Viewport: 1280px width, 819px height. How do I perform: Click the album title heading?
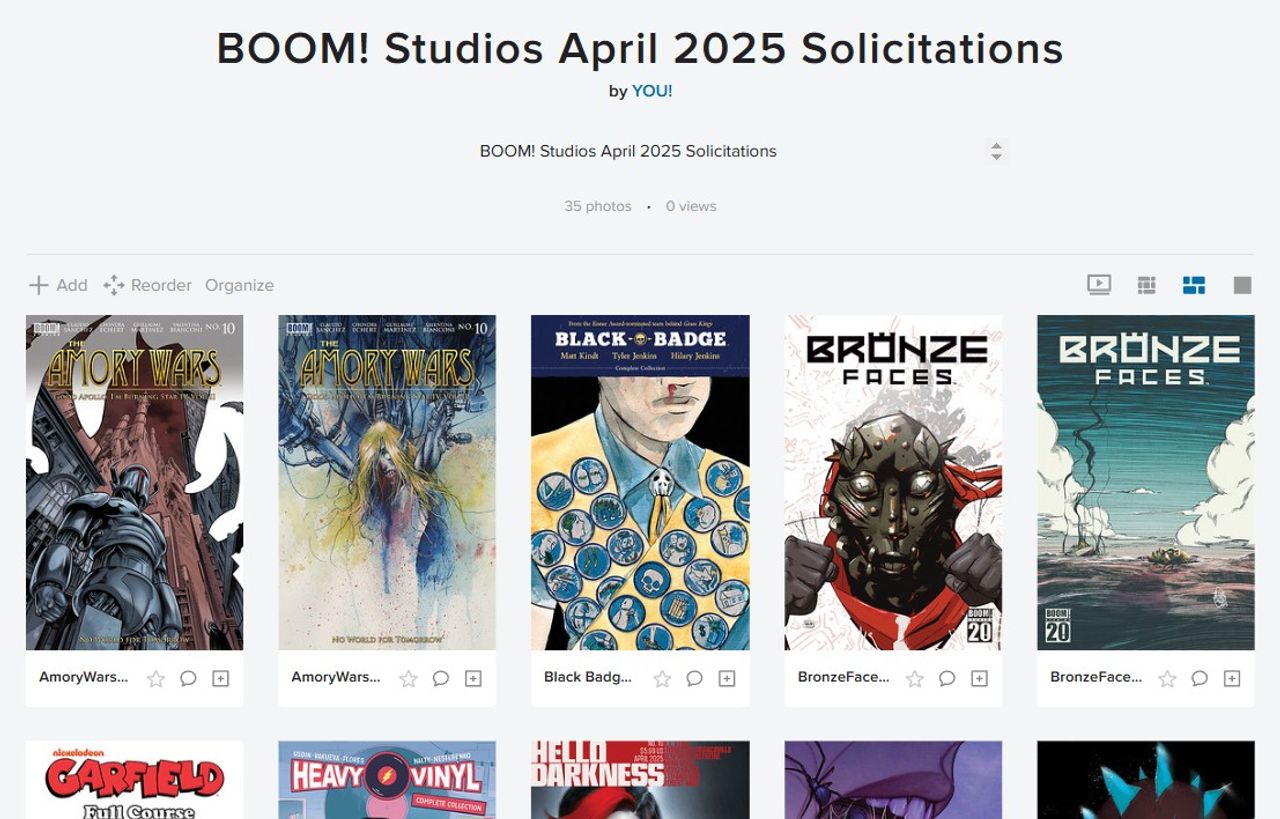coord(640,48)
